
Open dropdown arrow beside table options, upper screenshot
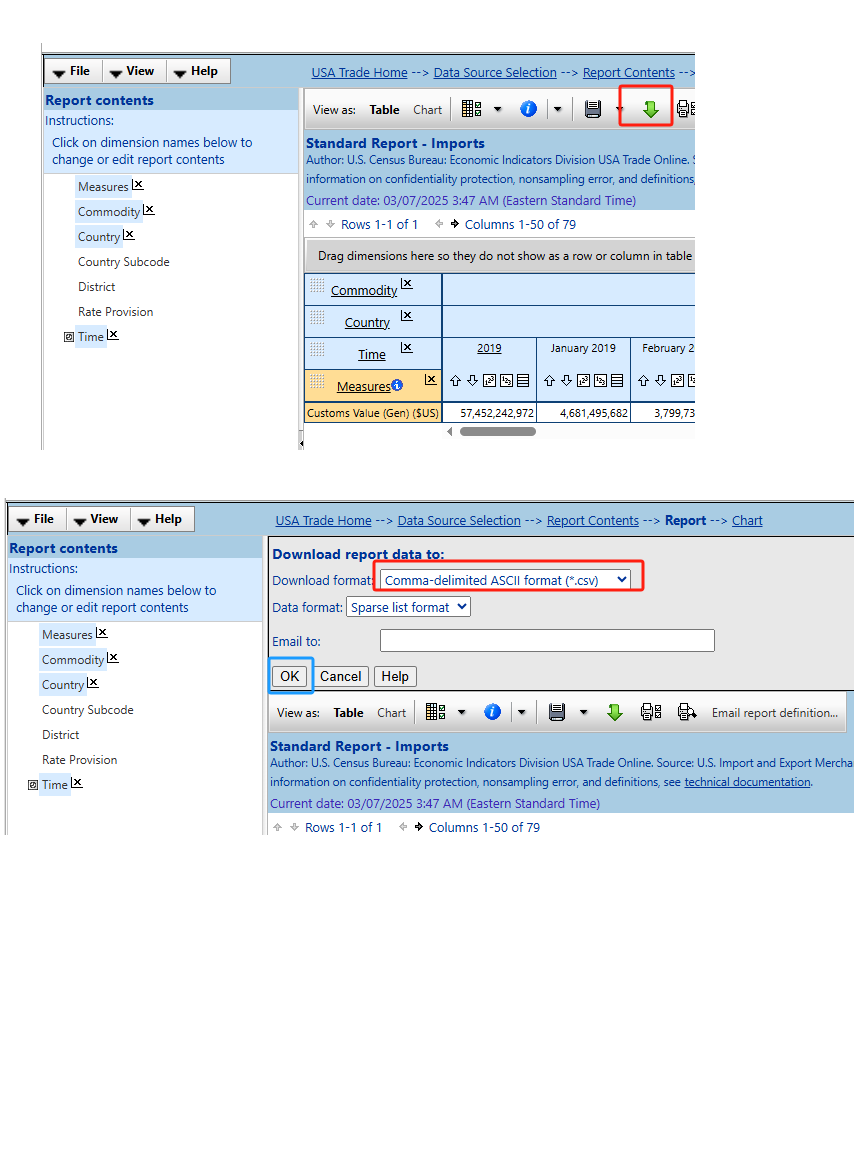coord(498,109)
